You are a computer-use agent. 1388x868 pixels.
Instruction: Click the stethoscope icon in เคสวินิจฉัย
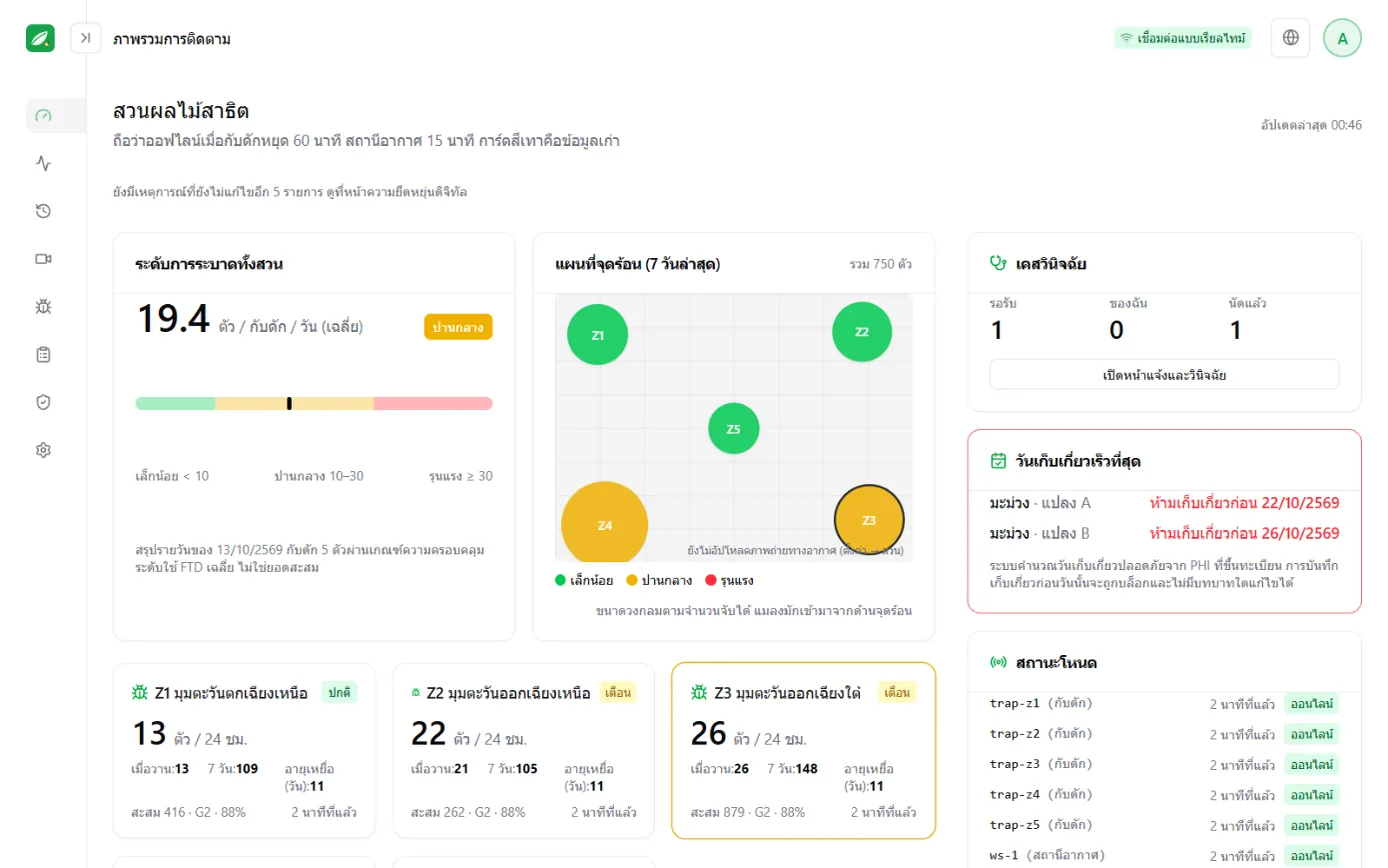998,263
